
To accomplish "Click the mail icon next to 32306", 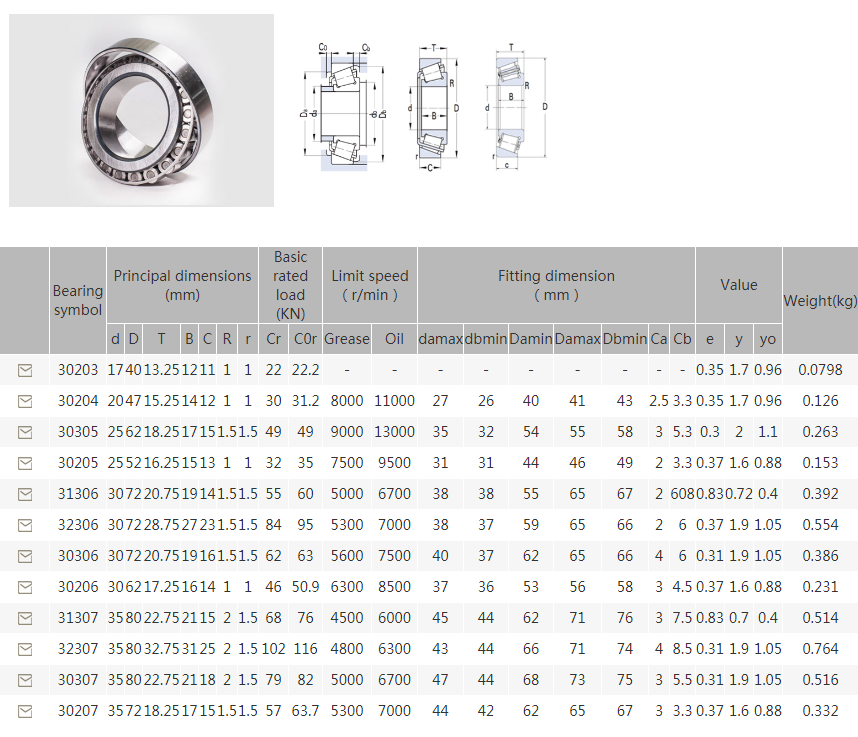I will click(x=25, y=525).
